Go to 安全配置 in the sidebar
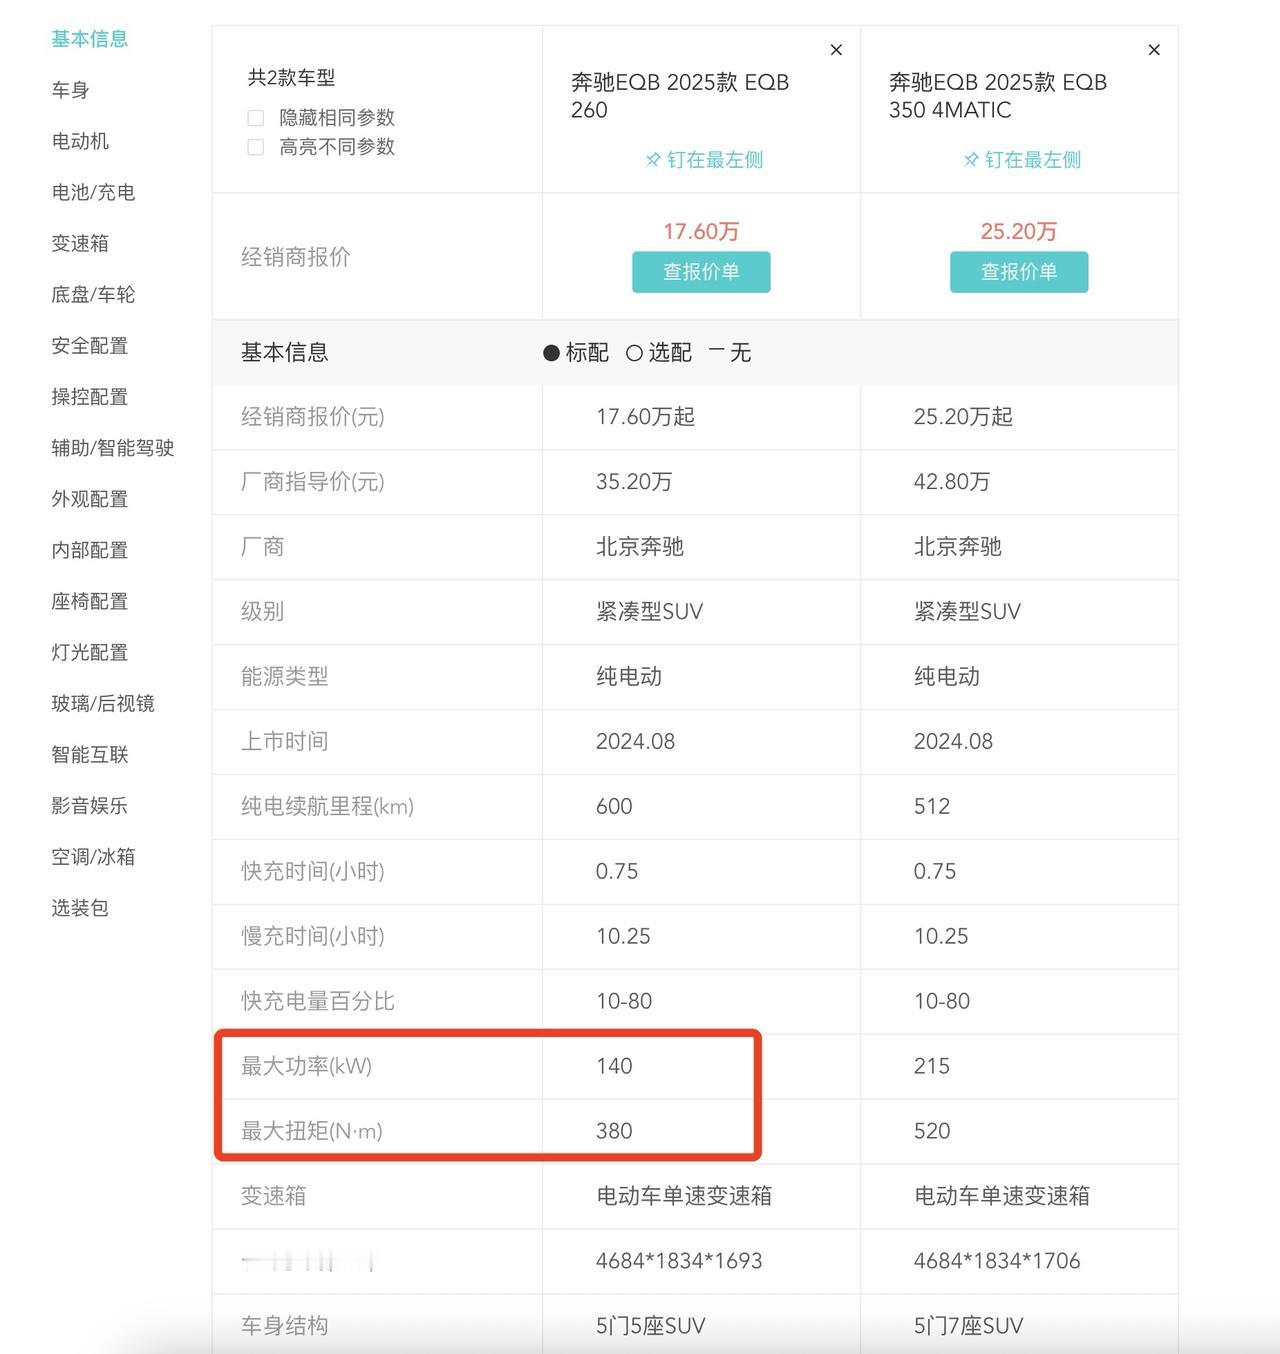Screen dimensions: 1280x1354 click(90, 345)
